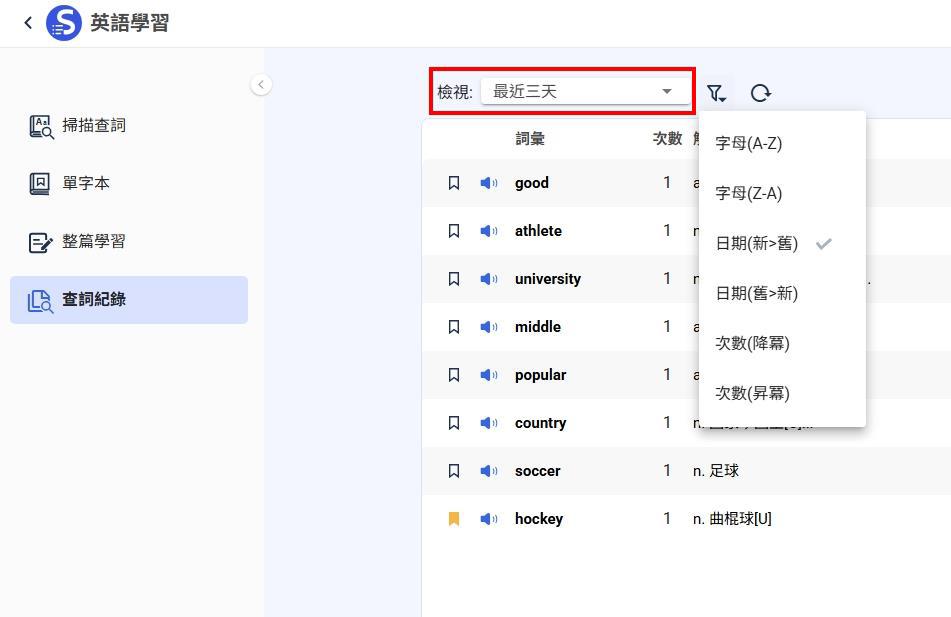Bookmark the word soccer
The image size is (951, 617).
pos(454,471)
